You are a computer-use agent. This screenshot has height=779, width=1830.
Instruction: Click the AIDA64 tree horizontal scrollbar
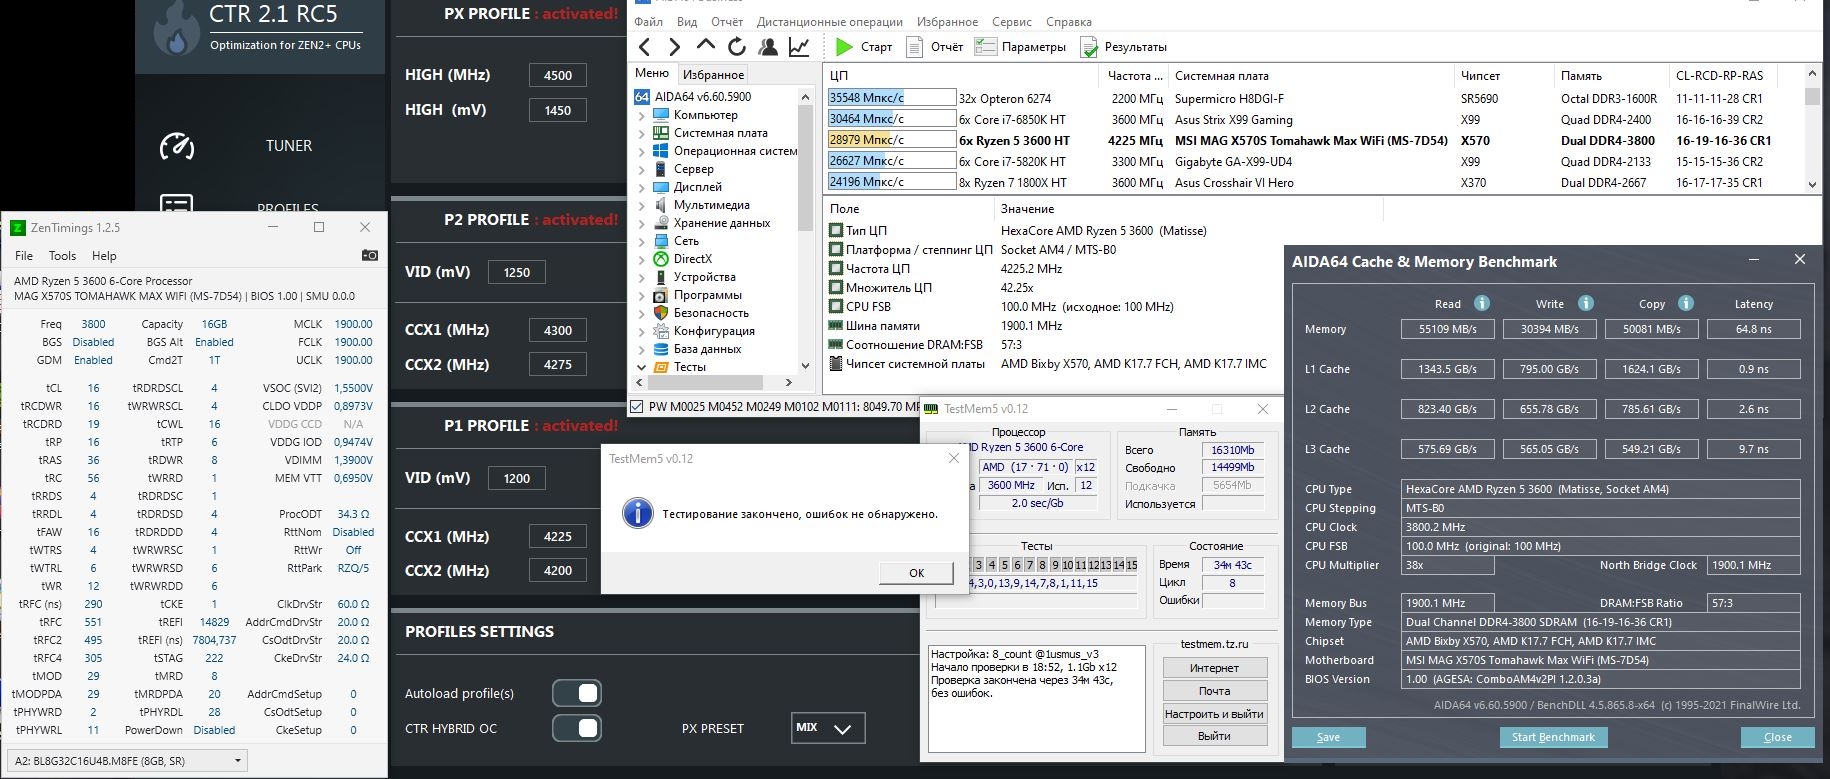715,382
